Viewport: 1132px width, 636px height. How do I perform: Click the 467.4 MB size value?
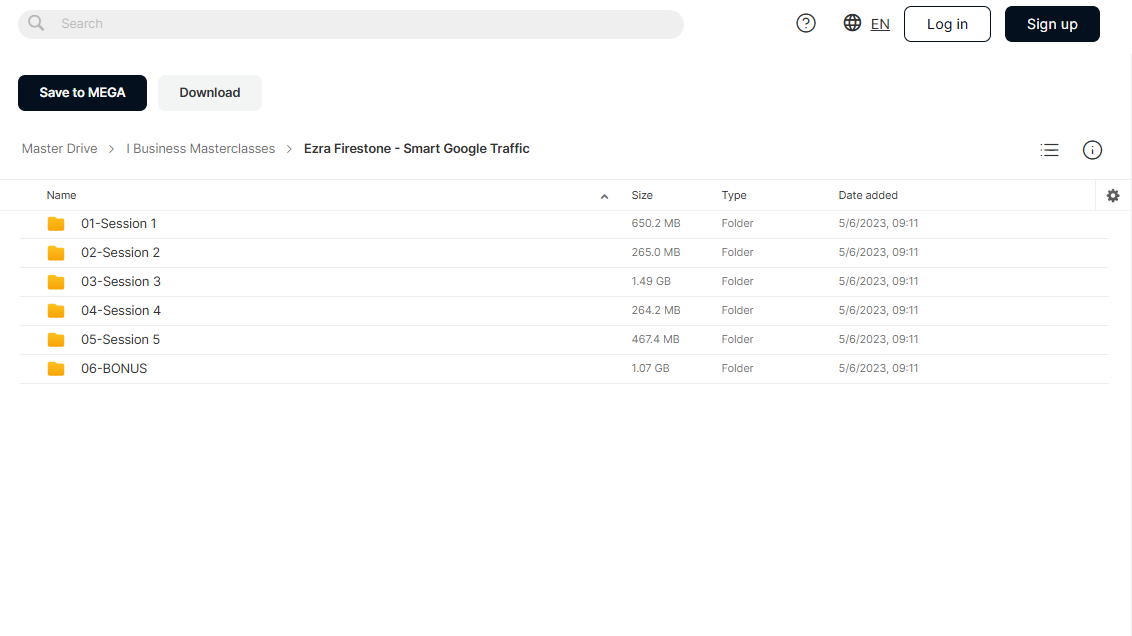pos(656,339)
